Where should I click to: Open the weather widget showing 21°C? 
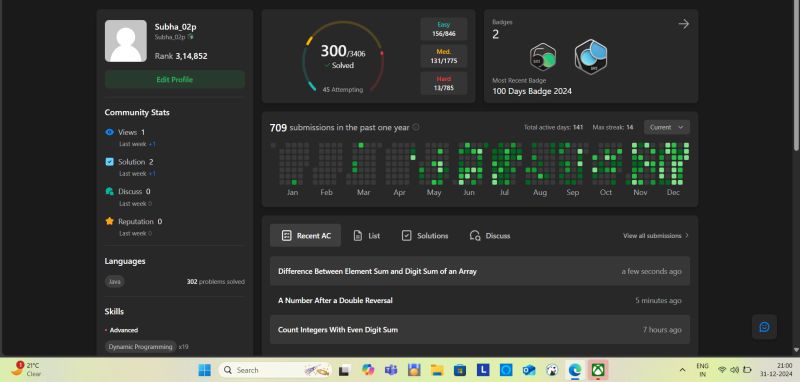tap(26, 369)
